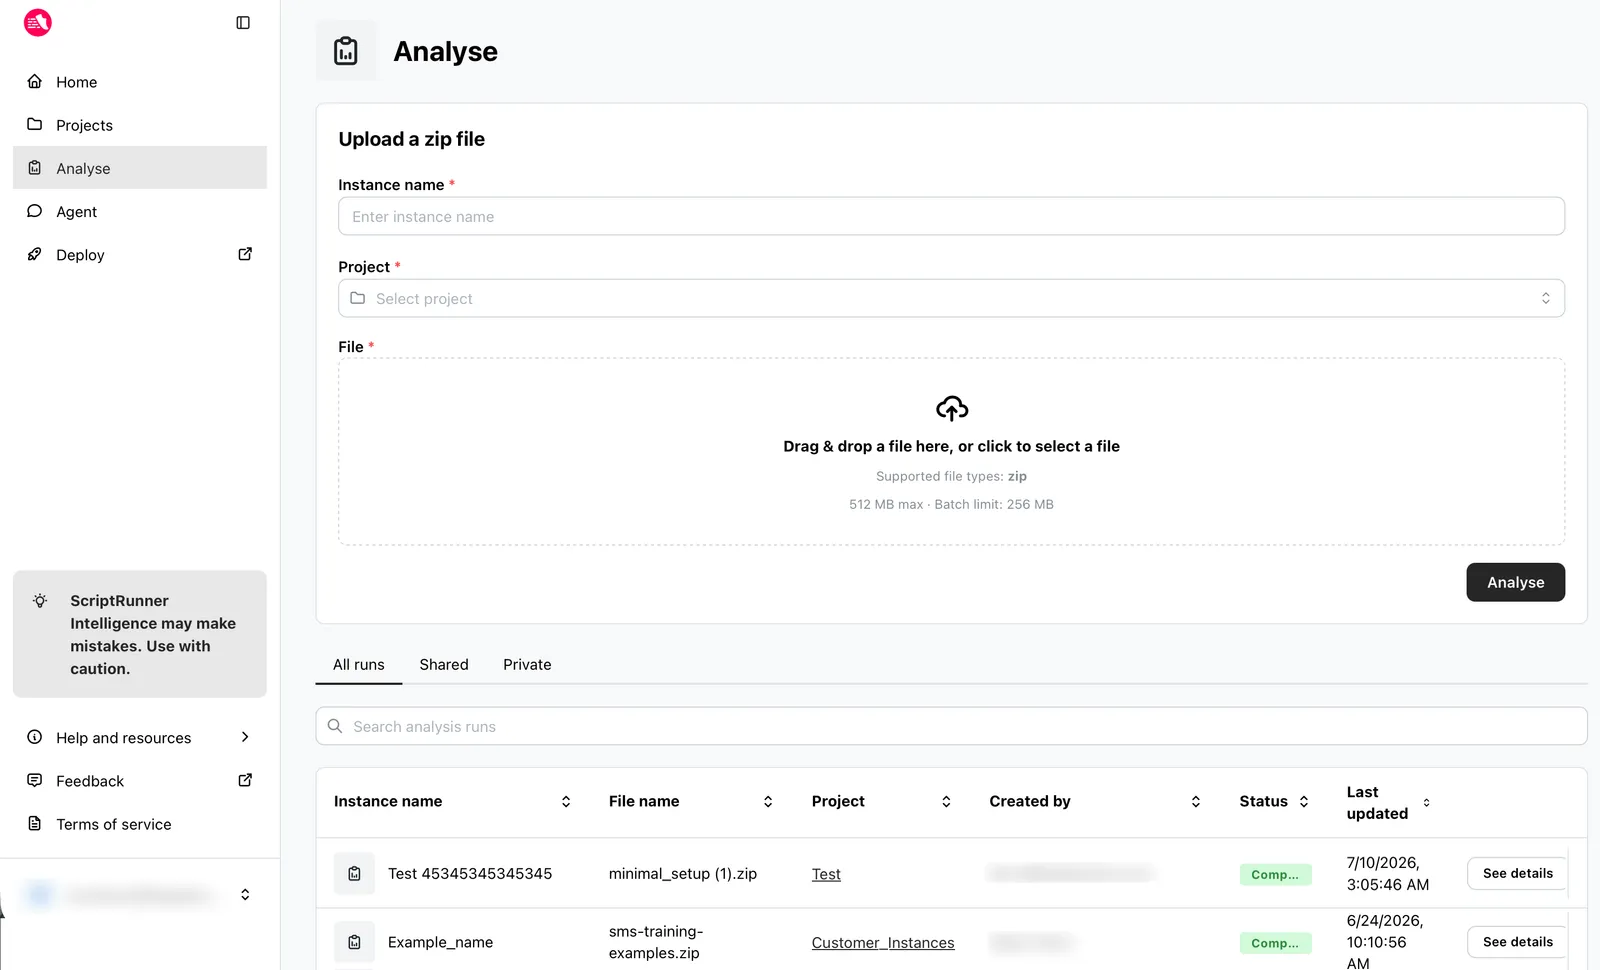Image resolution: width=1600 pixels, height=970 pixels.
Task: Select Analyse in the sidebar
Action: pos(139,168)
